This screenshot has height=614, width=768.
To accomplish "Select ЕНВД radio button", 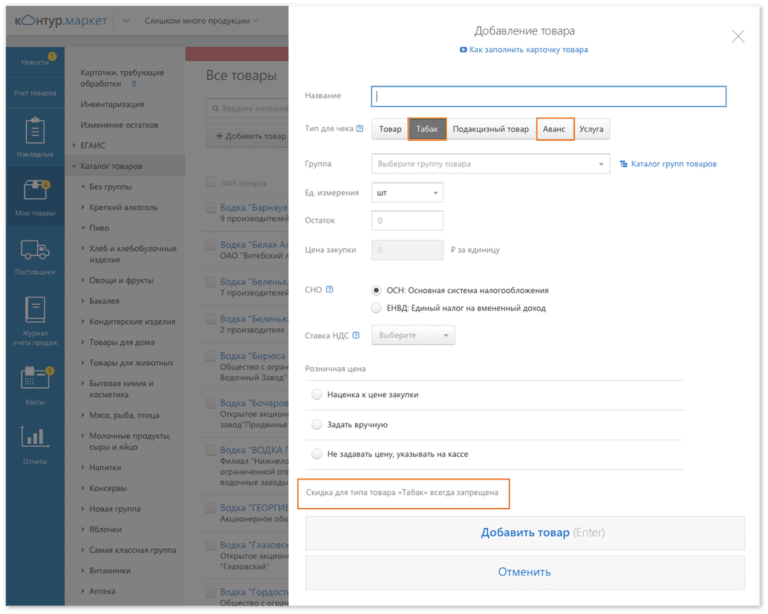I will tap(376, 308).
